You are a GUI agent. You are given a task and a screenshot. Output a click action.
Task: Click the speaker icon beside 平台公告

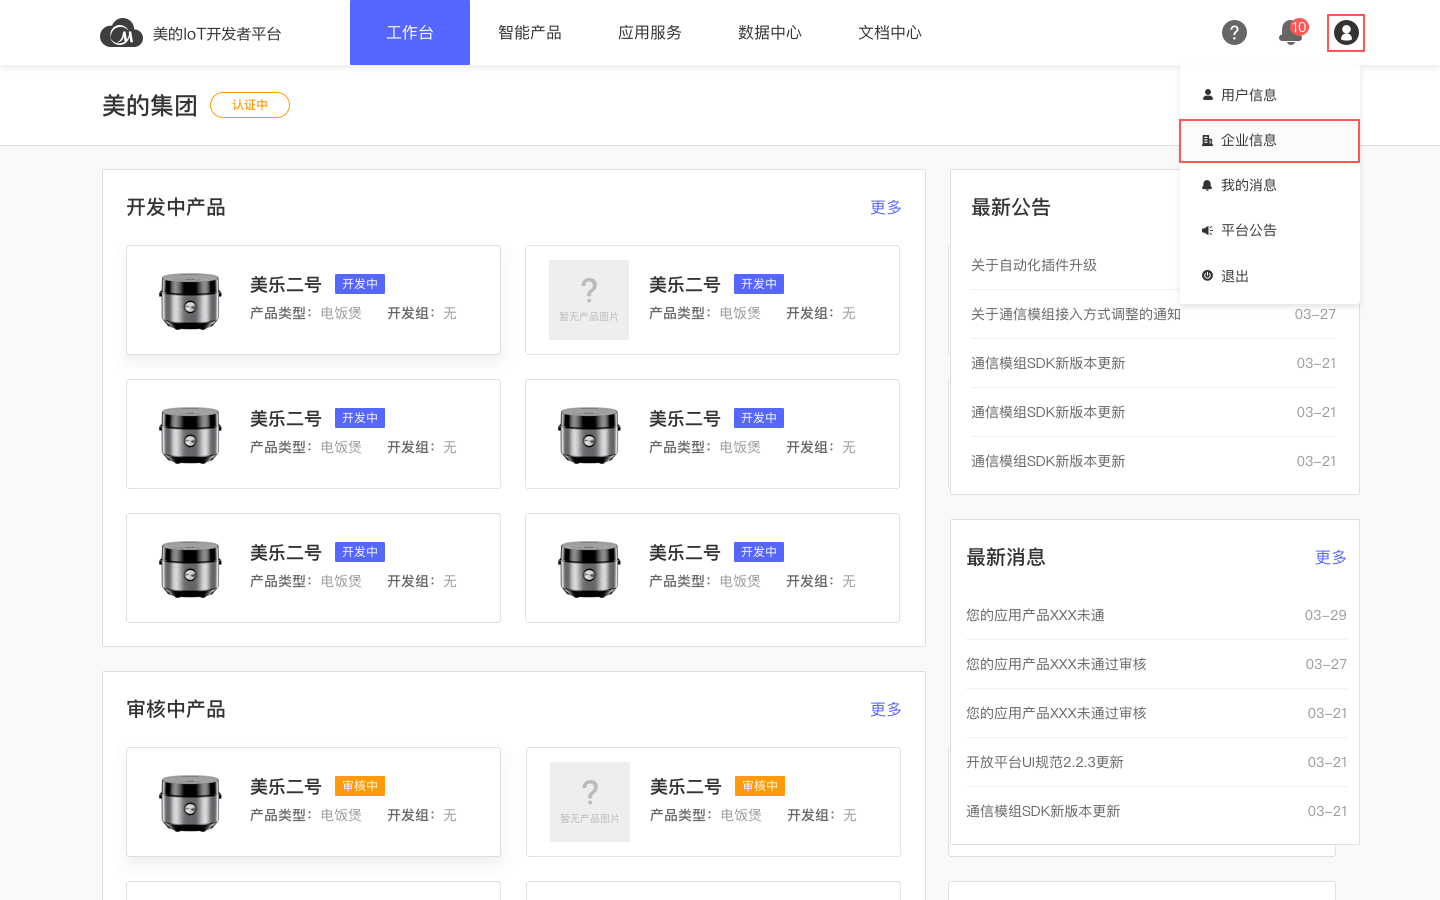tap(1207, 230)
